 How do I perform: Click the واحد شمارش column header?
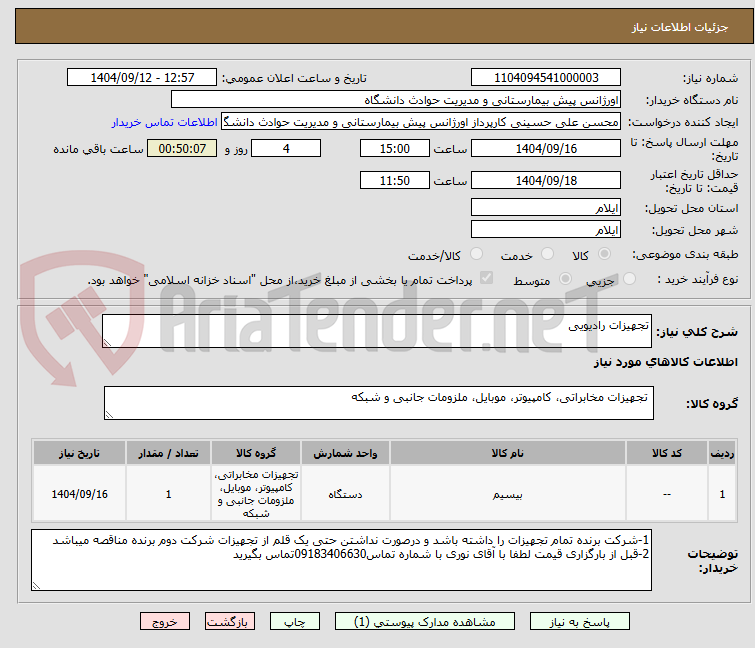345,453
